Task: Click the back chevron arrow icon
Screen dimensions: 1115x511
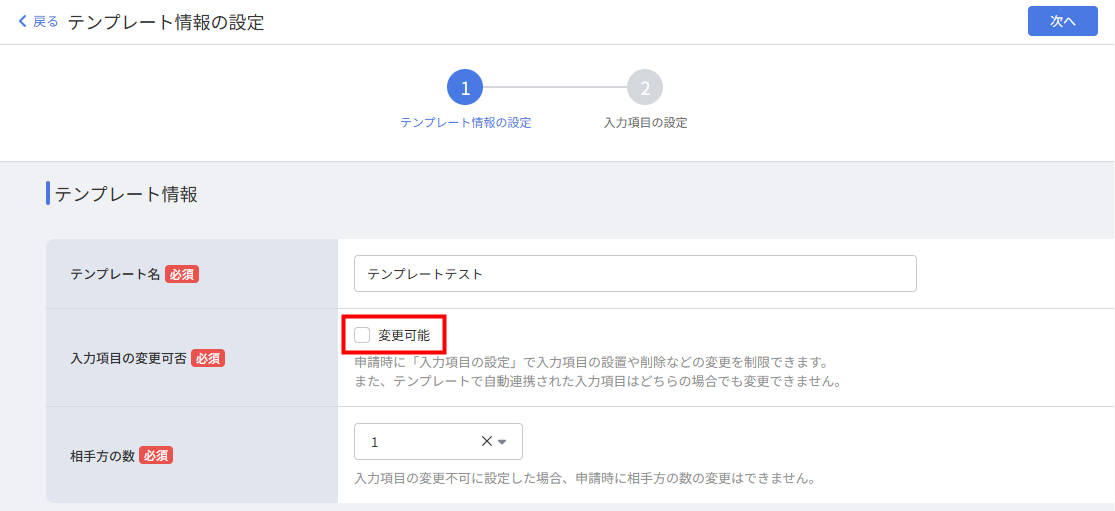Action: 23,21
